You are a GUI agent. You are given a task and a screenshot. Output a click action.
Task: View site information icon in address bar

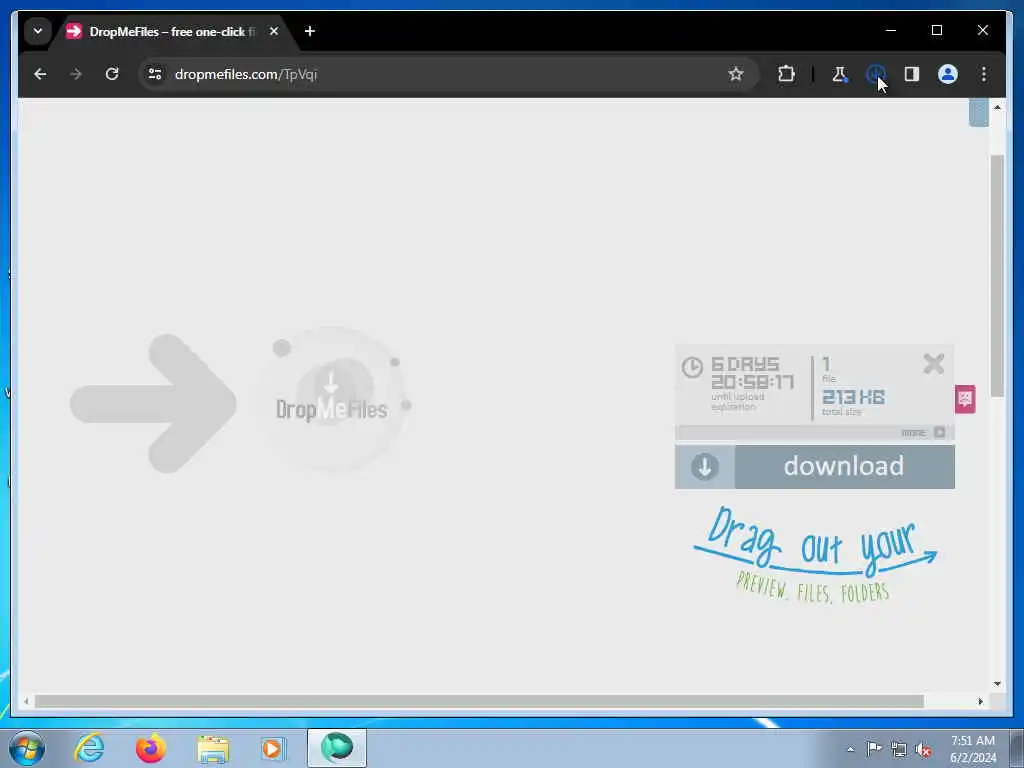pyautogui.click(x=155, y=74)
